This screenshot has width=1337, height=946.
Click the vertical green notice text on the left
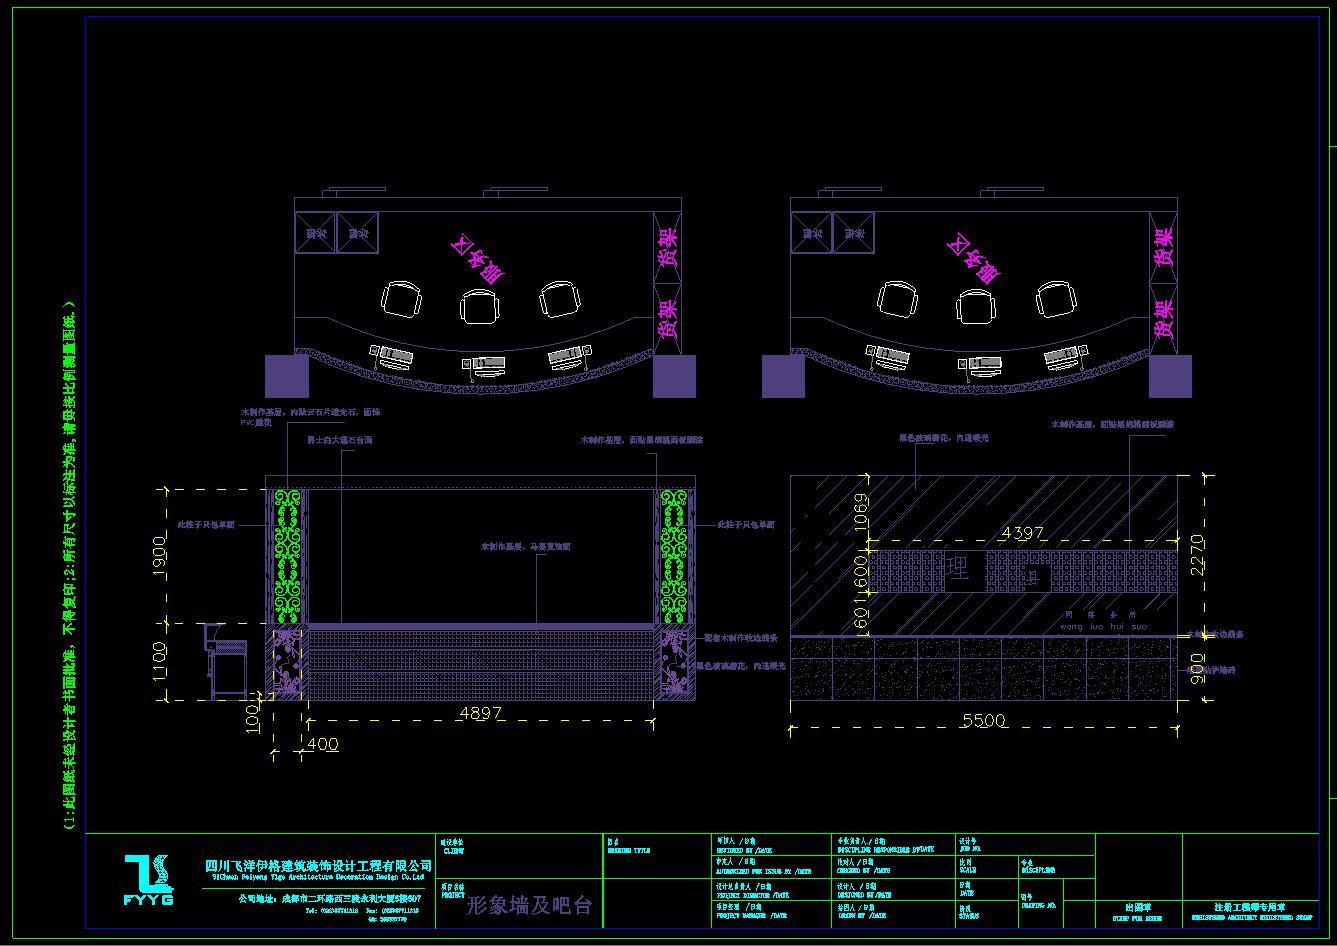69,564
